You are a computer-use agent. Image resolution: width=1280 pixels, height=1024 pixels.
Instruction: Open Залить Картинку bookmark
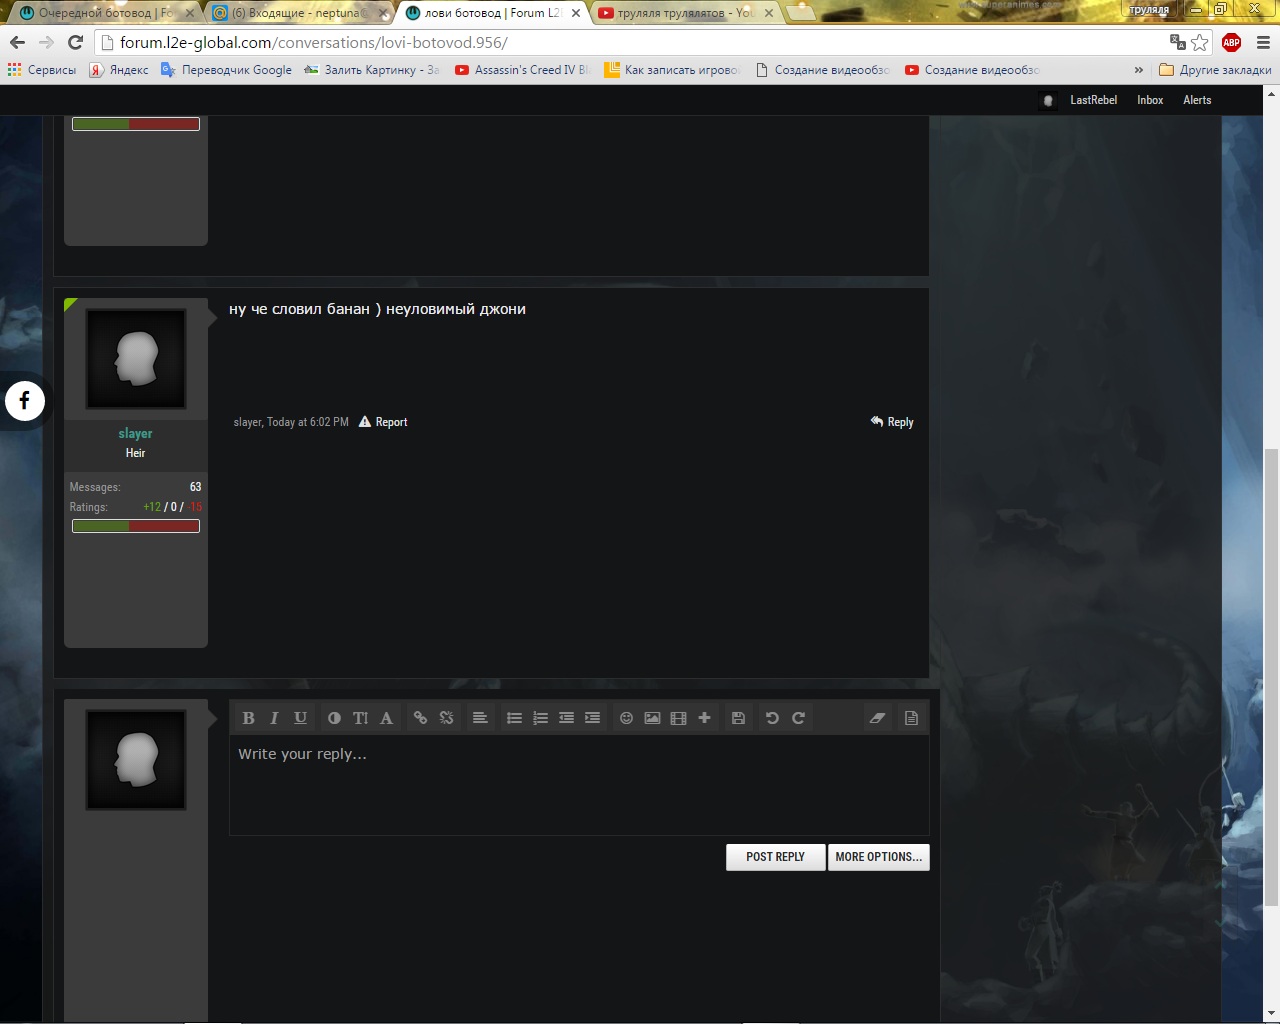[x=372, y=70]
